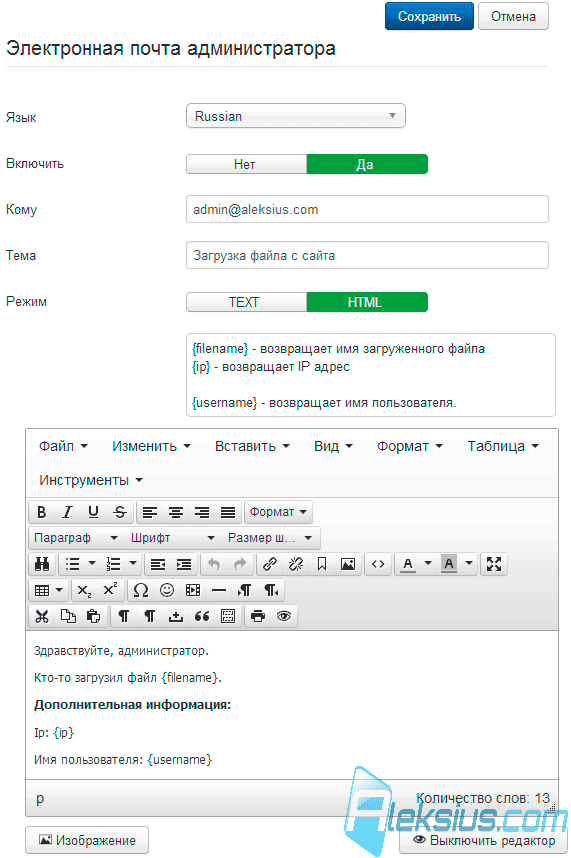Underline the selected text
The image size is (571, 858).
pos(94,512)
